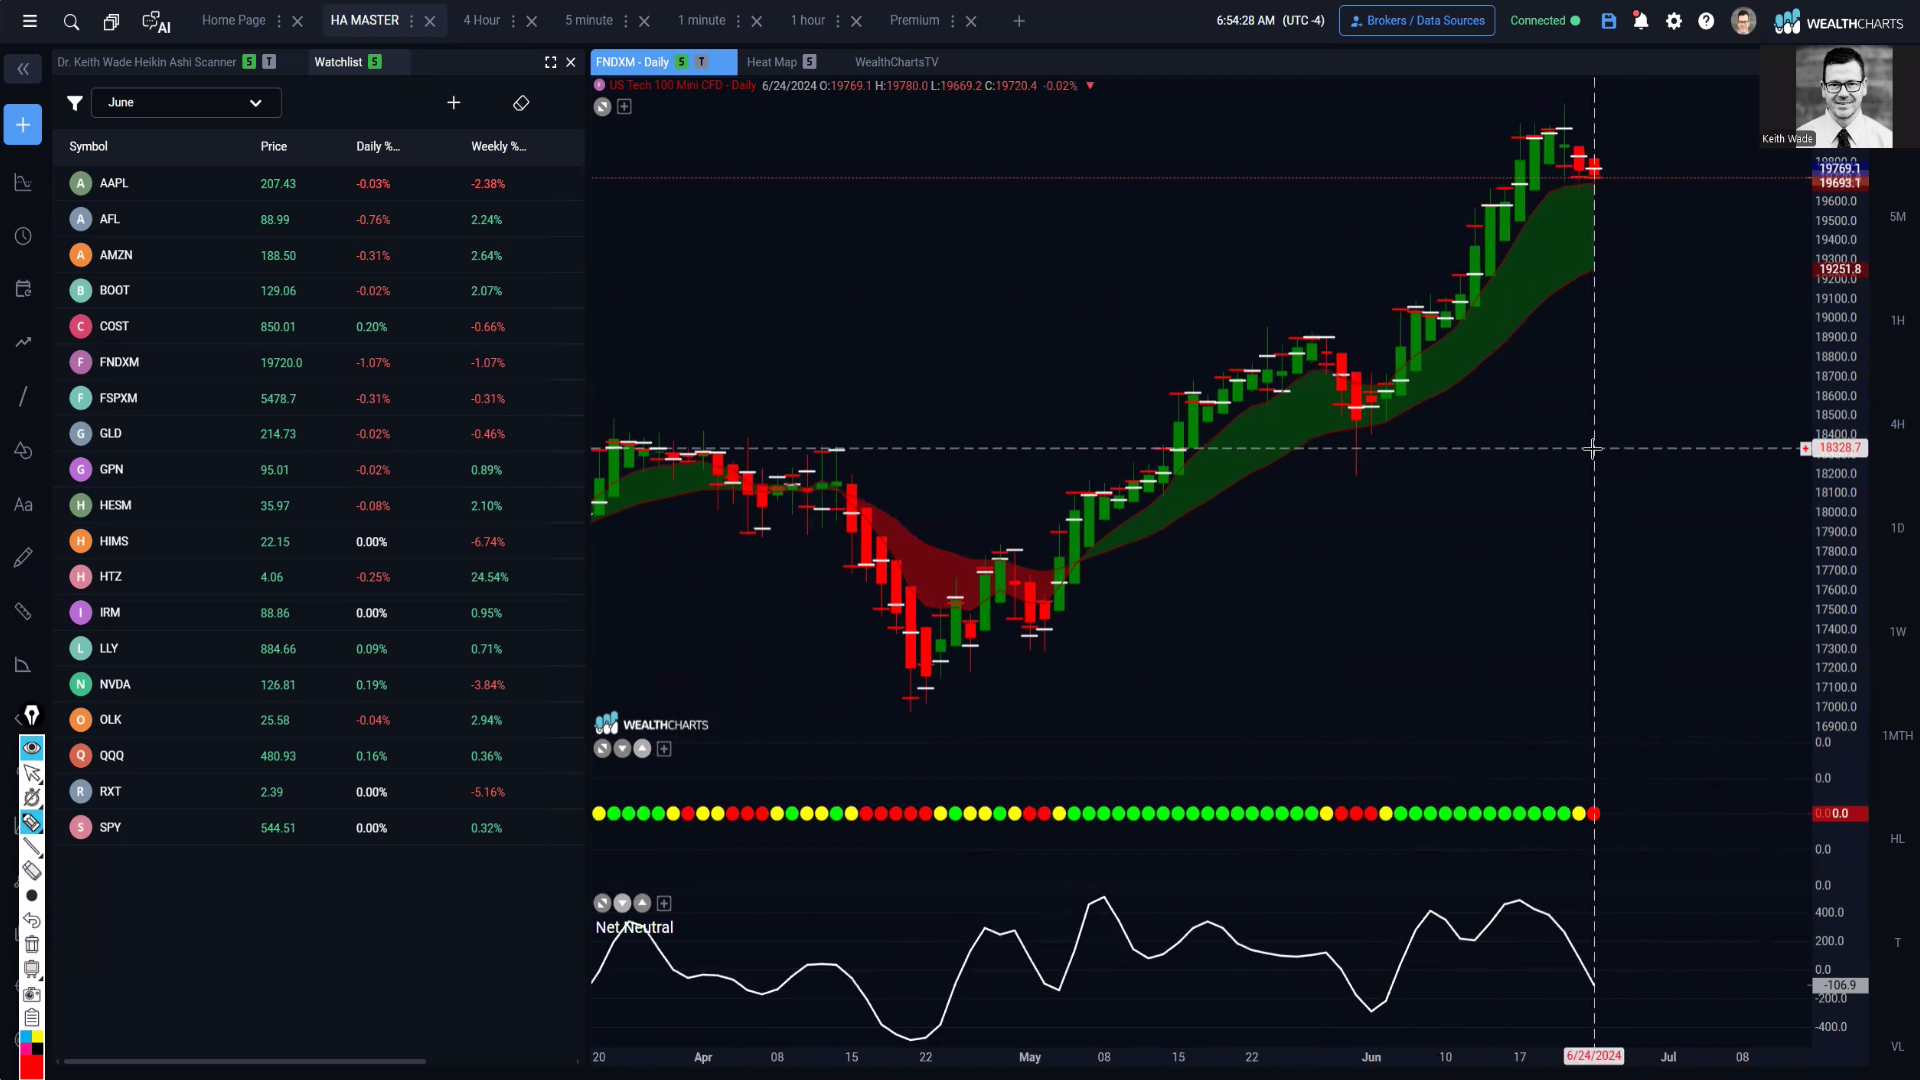Open the June watchlist dropdown
Viewport: 1920px width, 1080px height.
(186, 103)
